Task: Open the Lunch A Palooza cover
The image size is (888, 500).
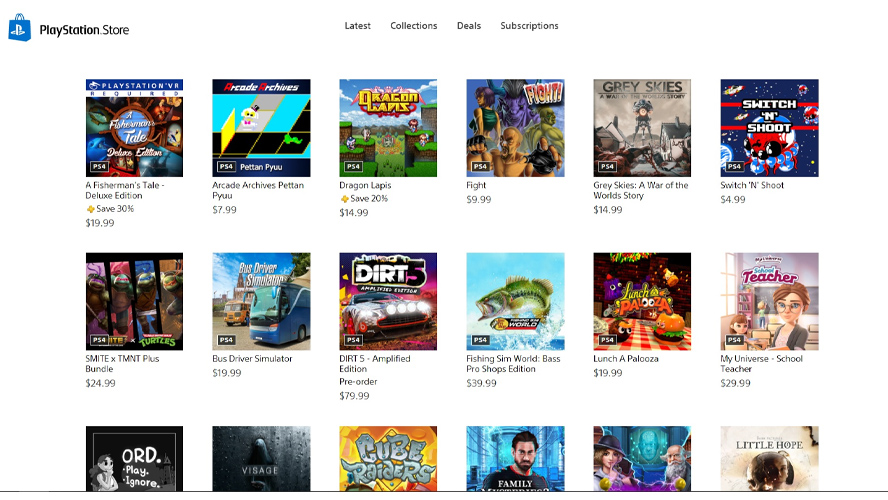Action: pos(642,301)
